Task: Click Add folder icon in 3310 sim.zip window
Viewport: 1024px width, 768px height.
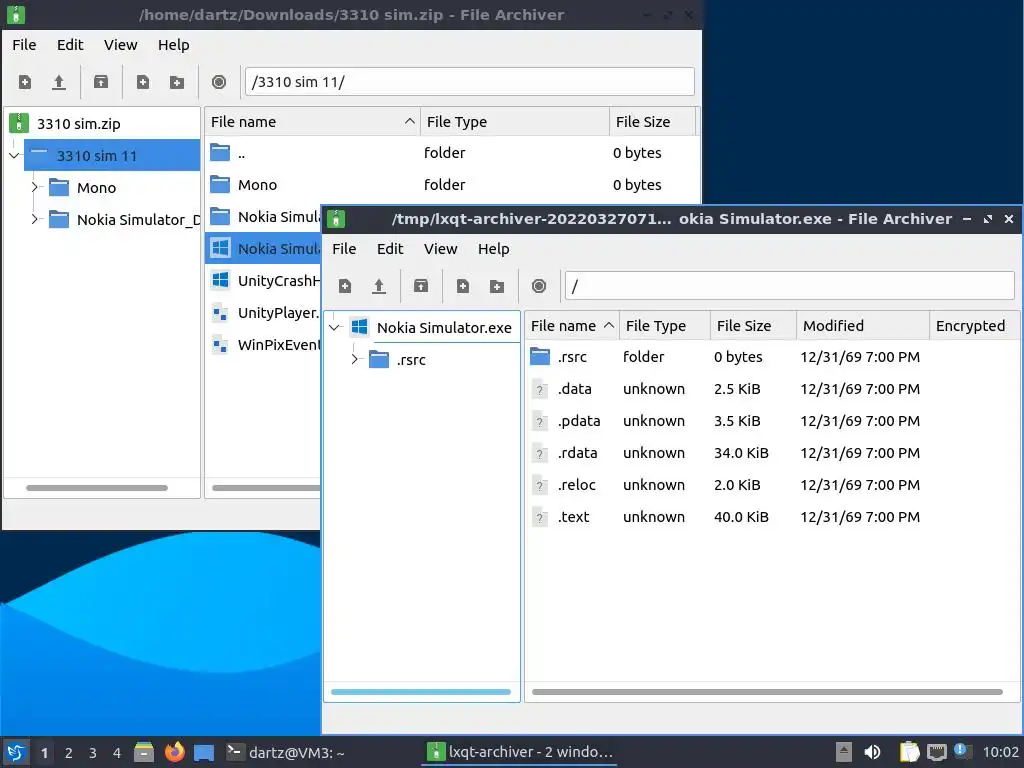Action: pyautogui.click(x=176, y=82)
